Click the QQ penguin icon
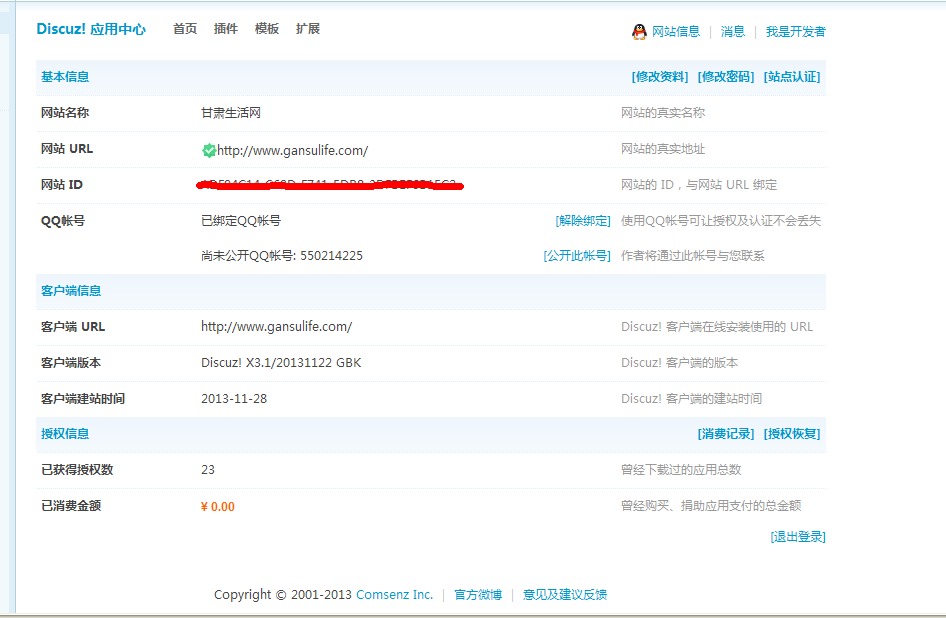 tap(639, 31)
